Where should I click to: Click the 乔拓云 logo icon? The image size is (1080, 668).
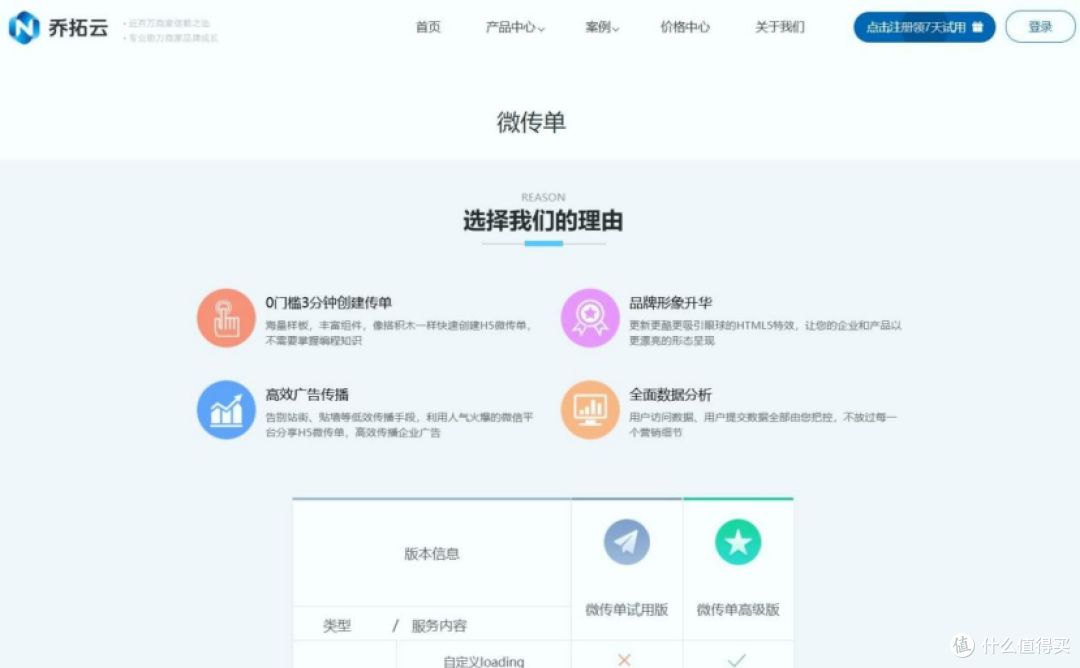click(x=24, y=28)
